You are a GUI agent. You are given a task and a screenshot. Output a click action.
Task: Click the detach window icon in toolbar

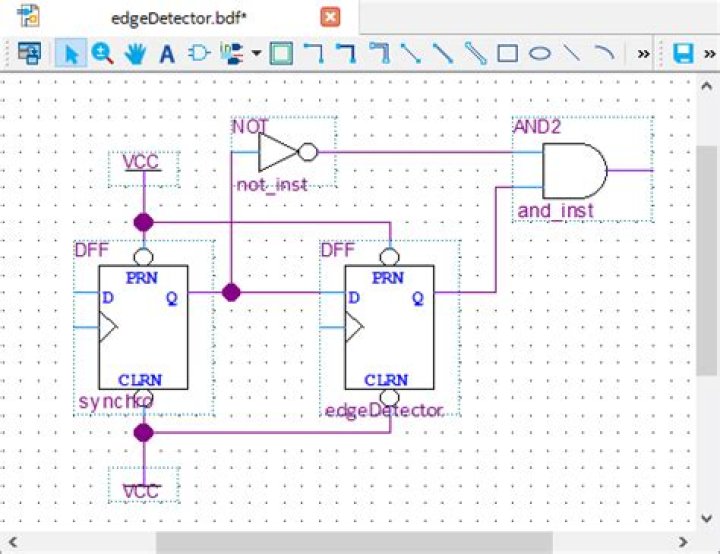tap(29, 53)
